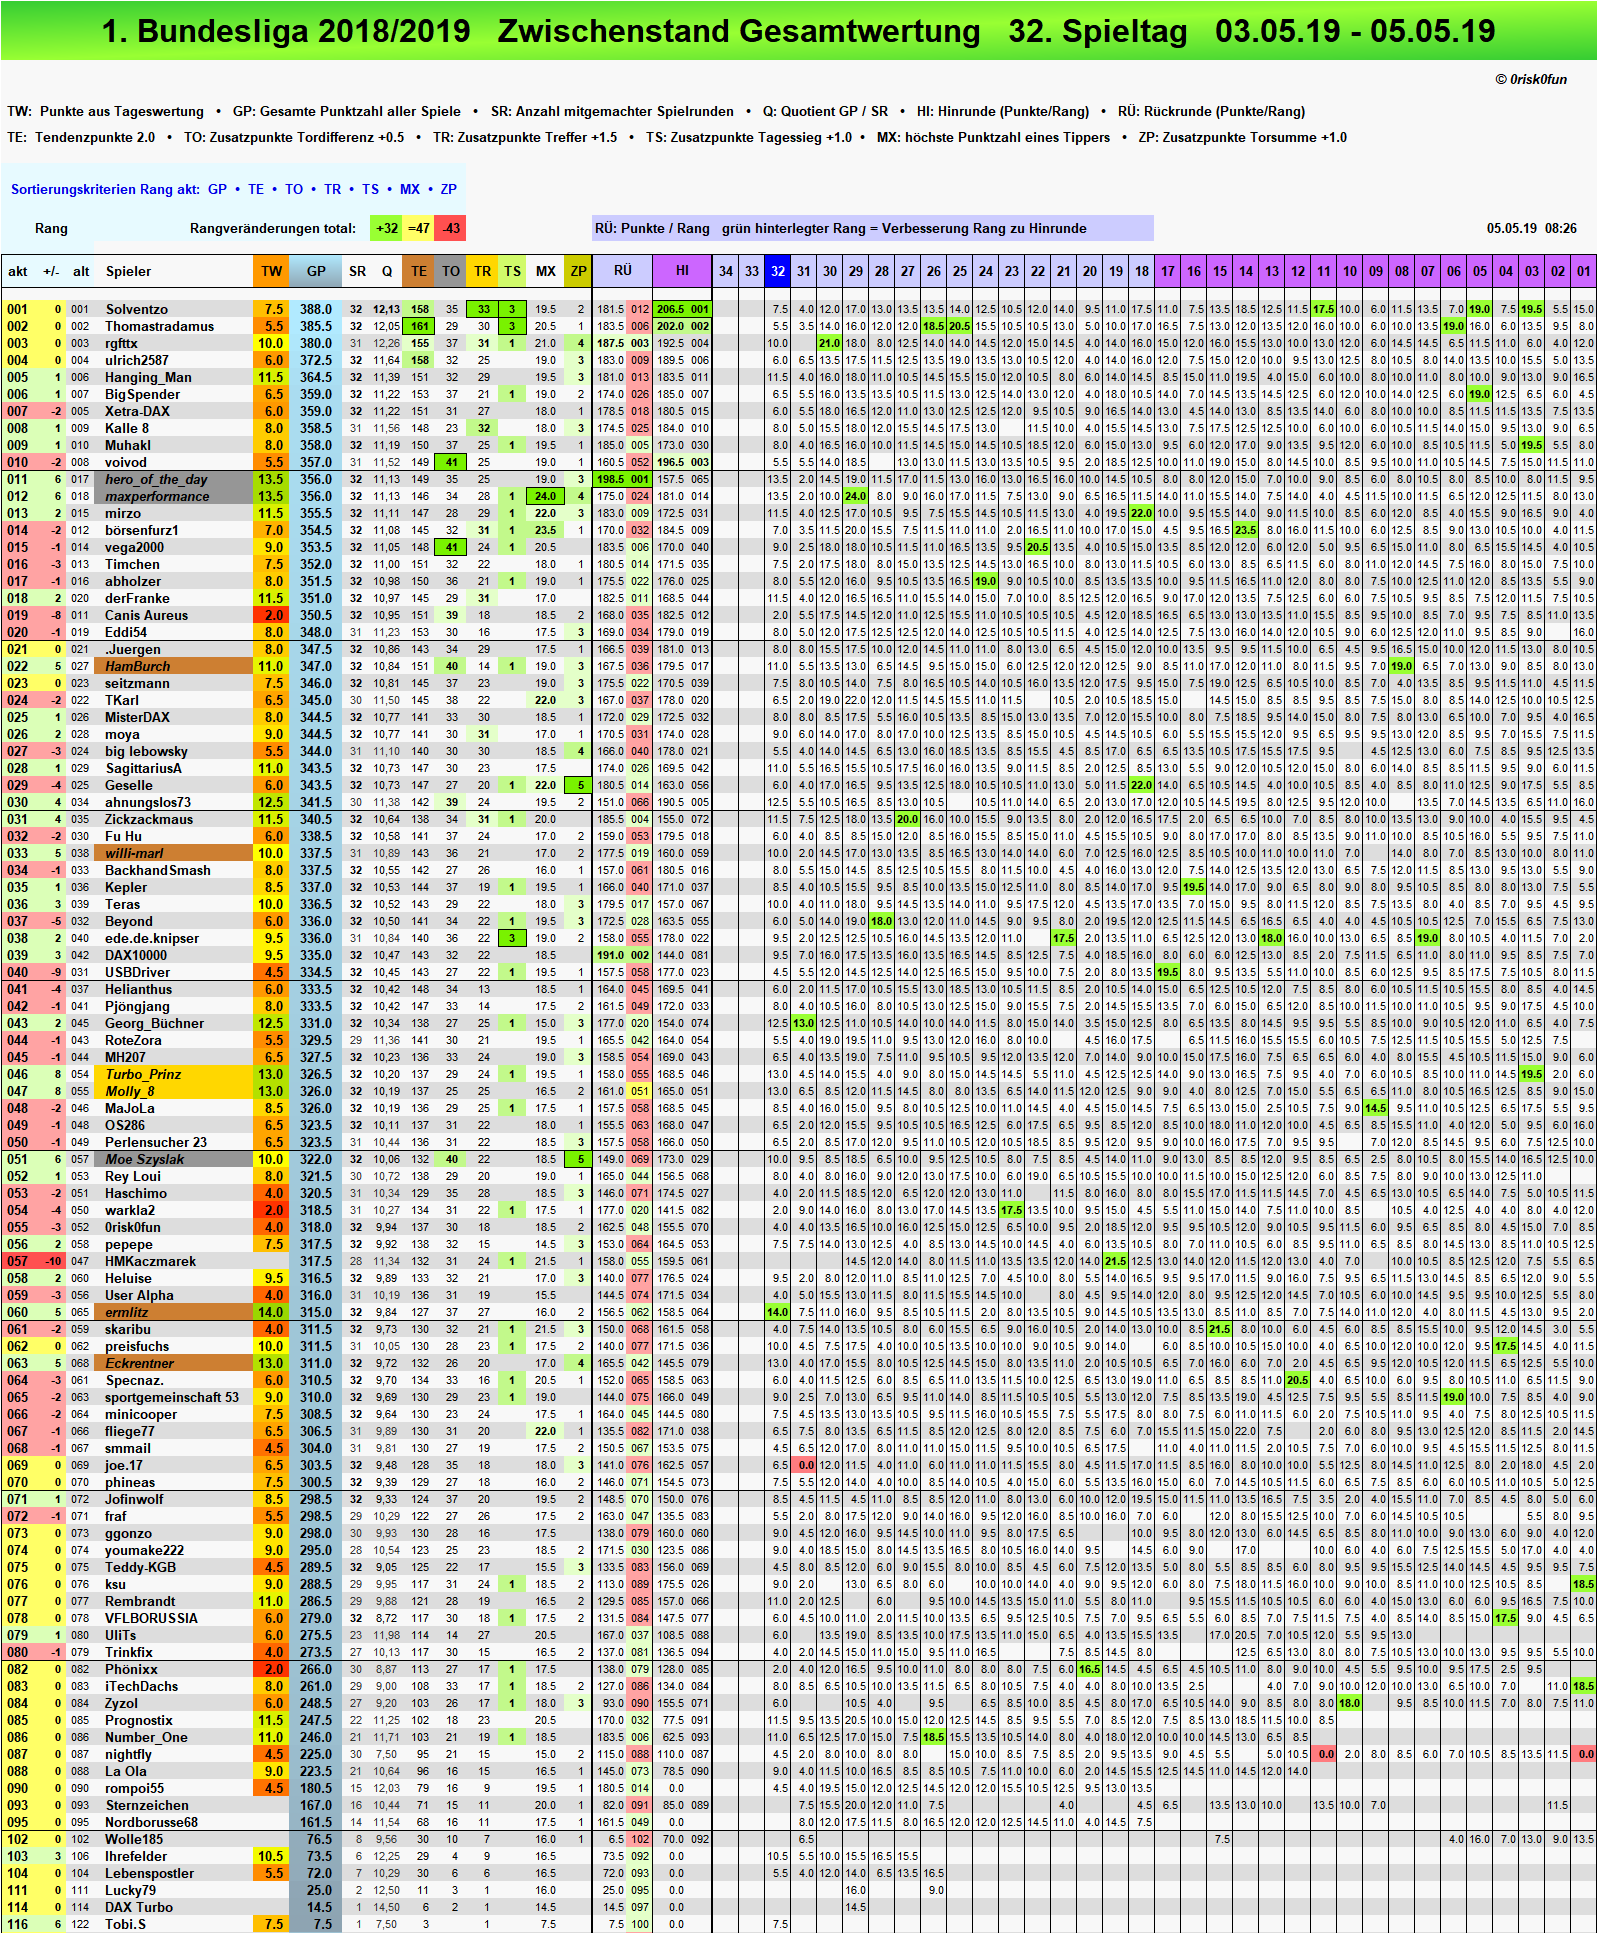Click the purple HI column header
1597x1933 pixels.
point(682,270)
